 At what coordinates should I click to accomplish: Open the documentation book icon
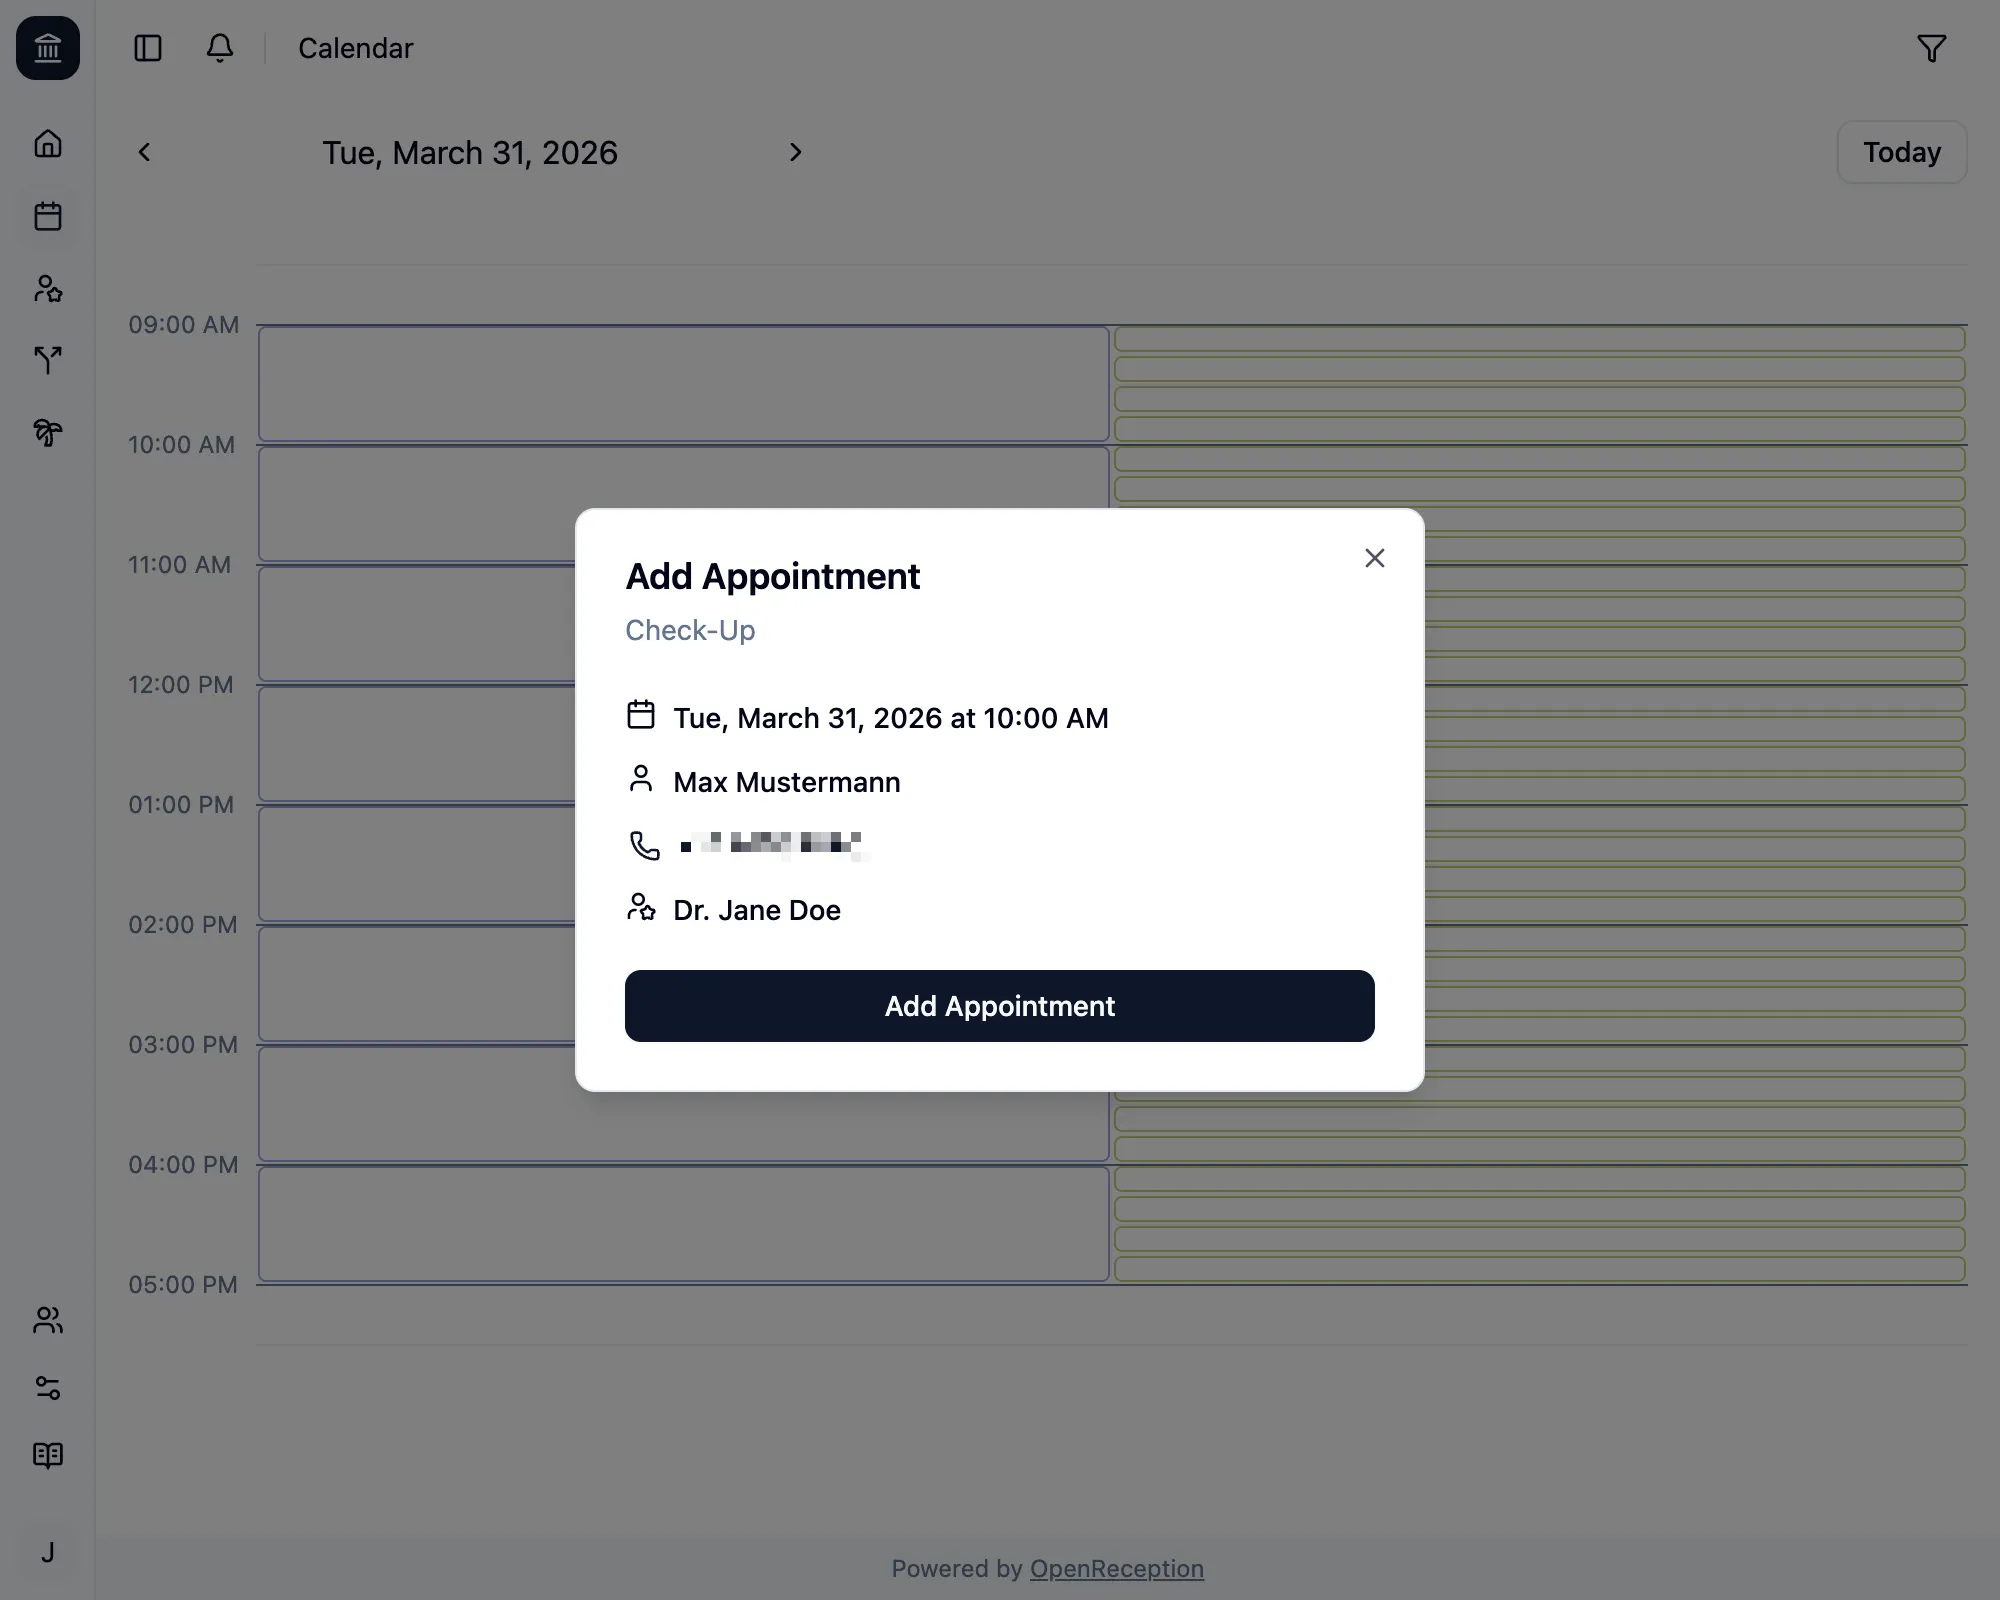click(47, 1455)
